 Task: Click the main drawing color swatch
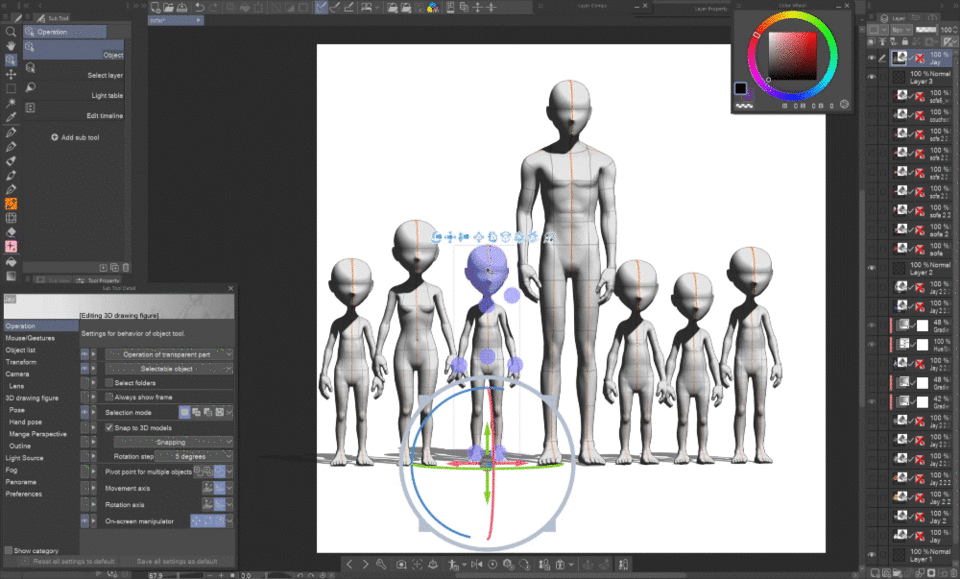pyautogui.click(x=741, y=88)
